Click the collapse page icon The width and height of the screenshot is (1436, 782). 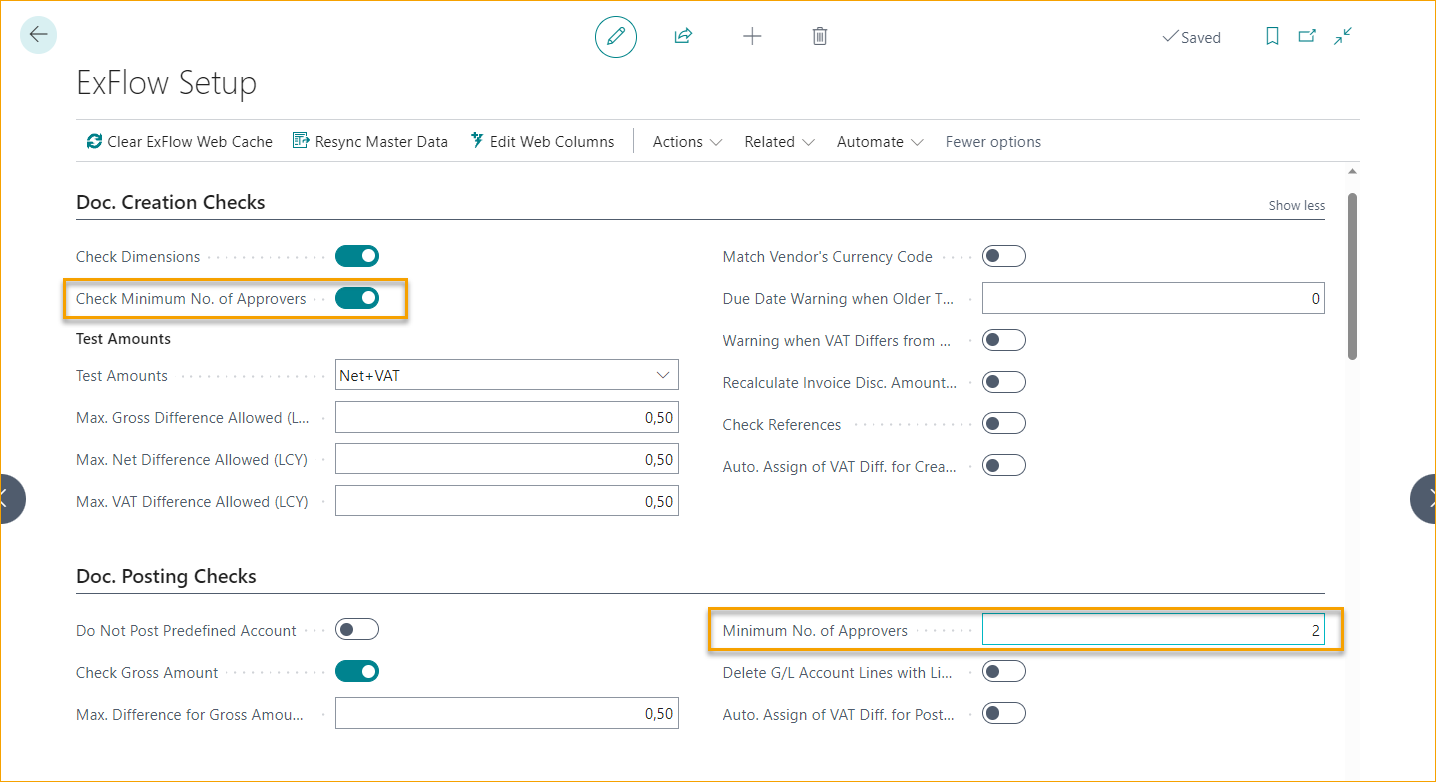pos(1343,36)
